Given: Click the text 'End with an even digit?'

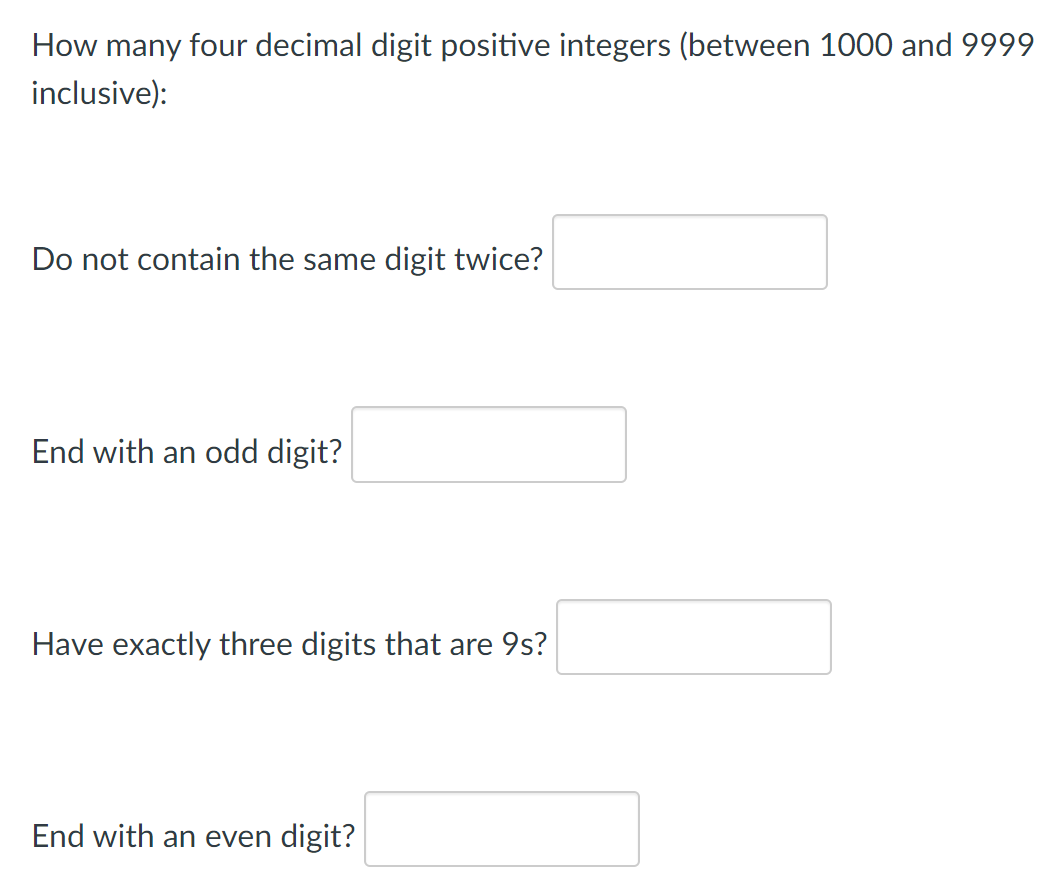Looking at the screenshot, I should tap(192, 837).
